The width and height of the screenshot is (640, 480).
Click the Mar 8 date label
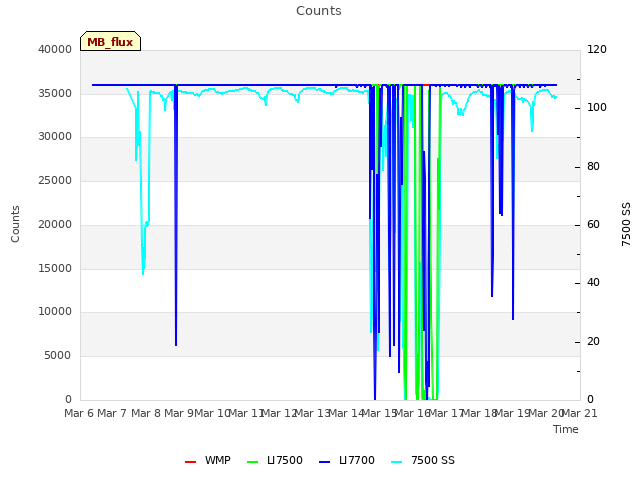pyautogui.click(x=146, y=413)
